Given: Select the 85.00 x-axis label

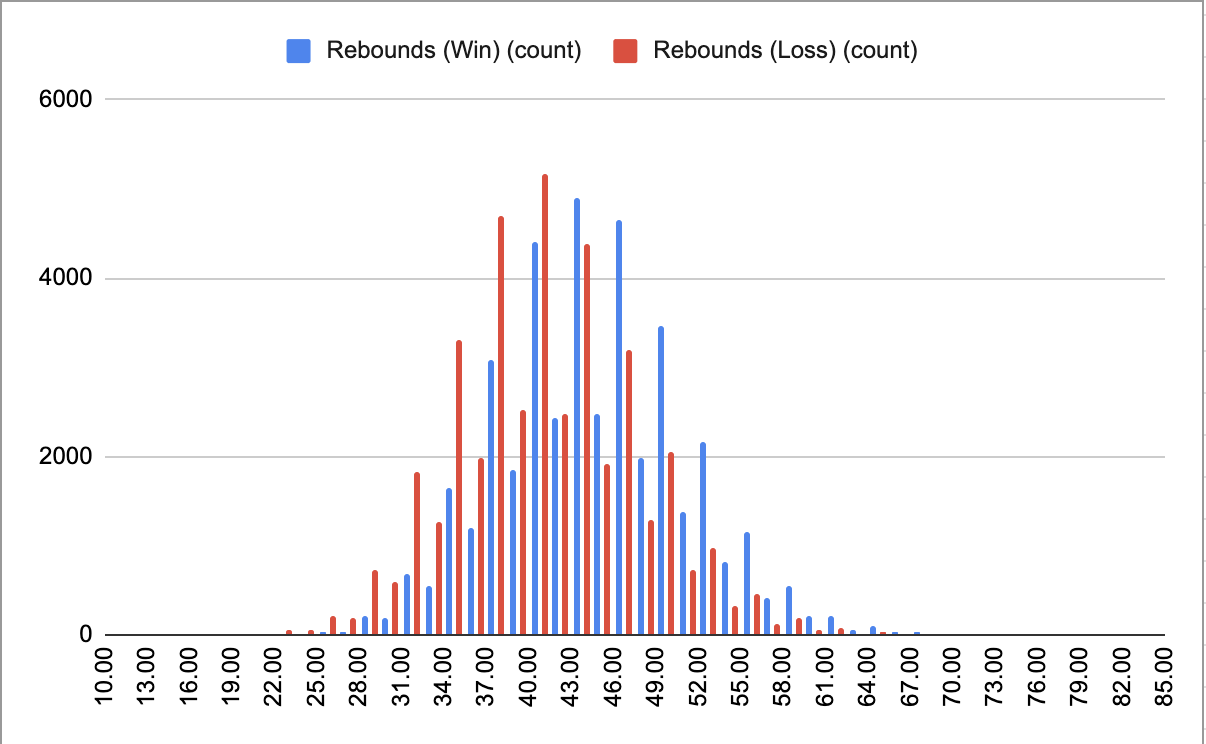Looking at the screenshot, I should coord(1164,676).
